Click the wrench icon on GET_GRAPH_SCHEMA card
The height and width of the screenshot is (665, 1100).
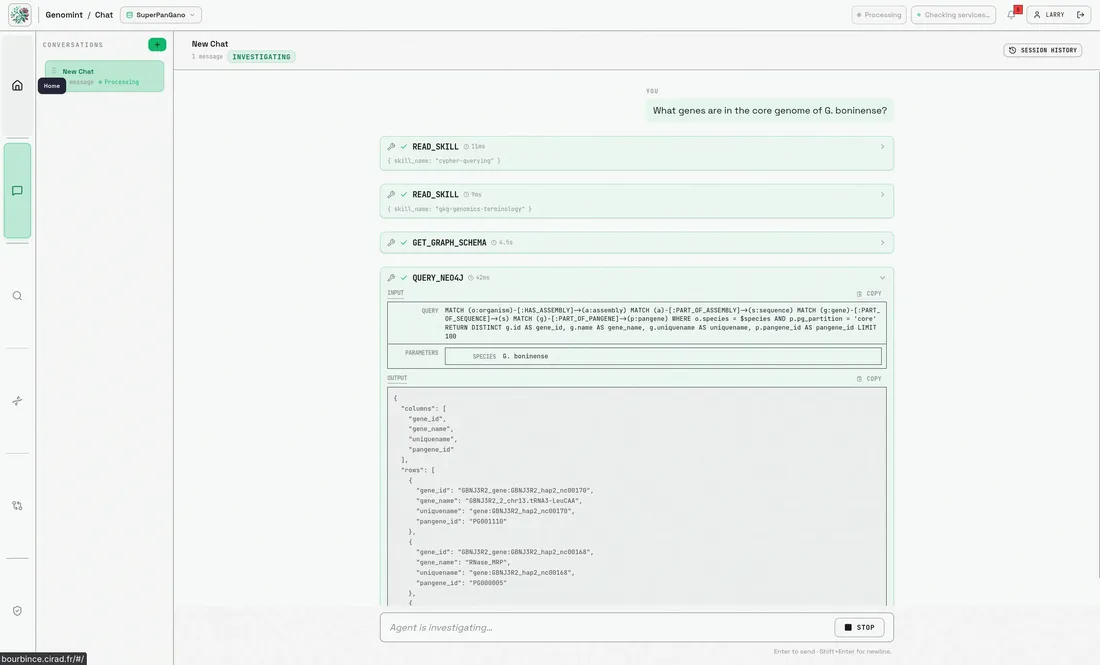pyautogui.click(x=391, y=243)
